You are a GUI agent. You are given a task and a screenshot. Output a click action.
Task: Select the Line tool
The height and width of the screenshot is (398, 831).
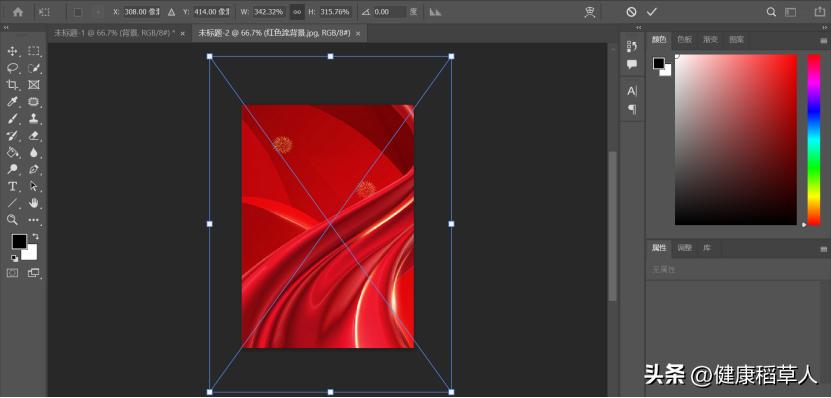pos(12,203)
